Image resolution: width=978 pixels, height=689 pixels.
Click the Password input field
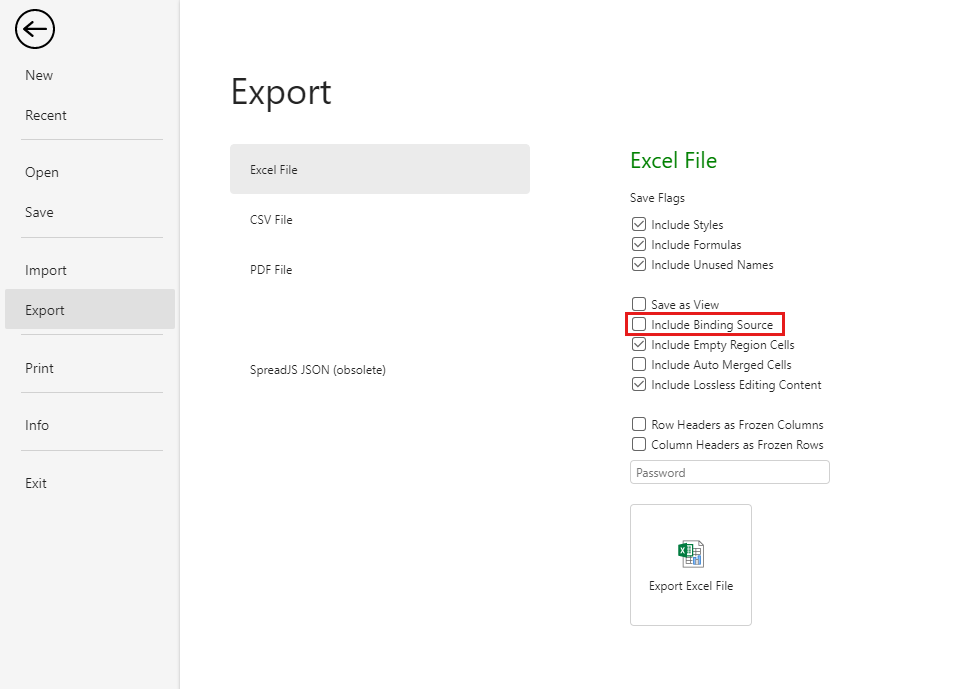point(730,472)
